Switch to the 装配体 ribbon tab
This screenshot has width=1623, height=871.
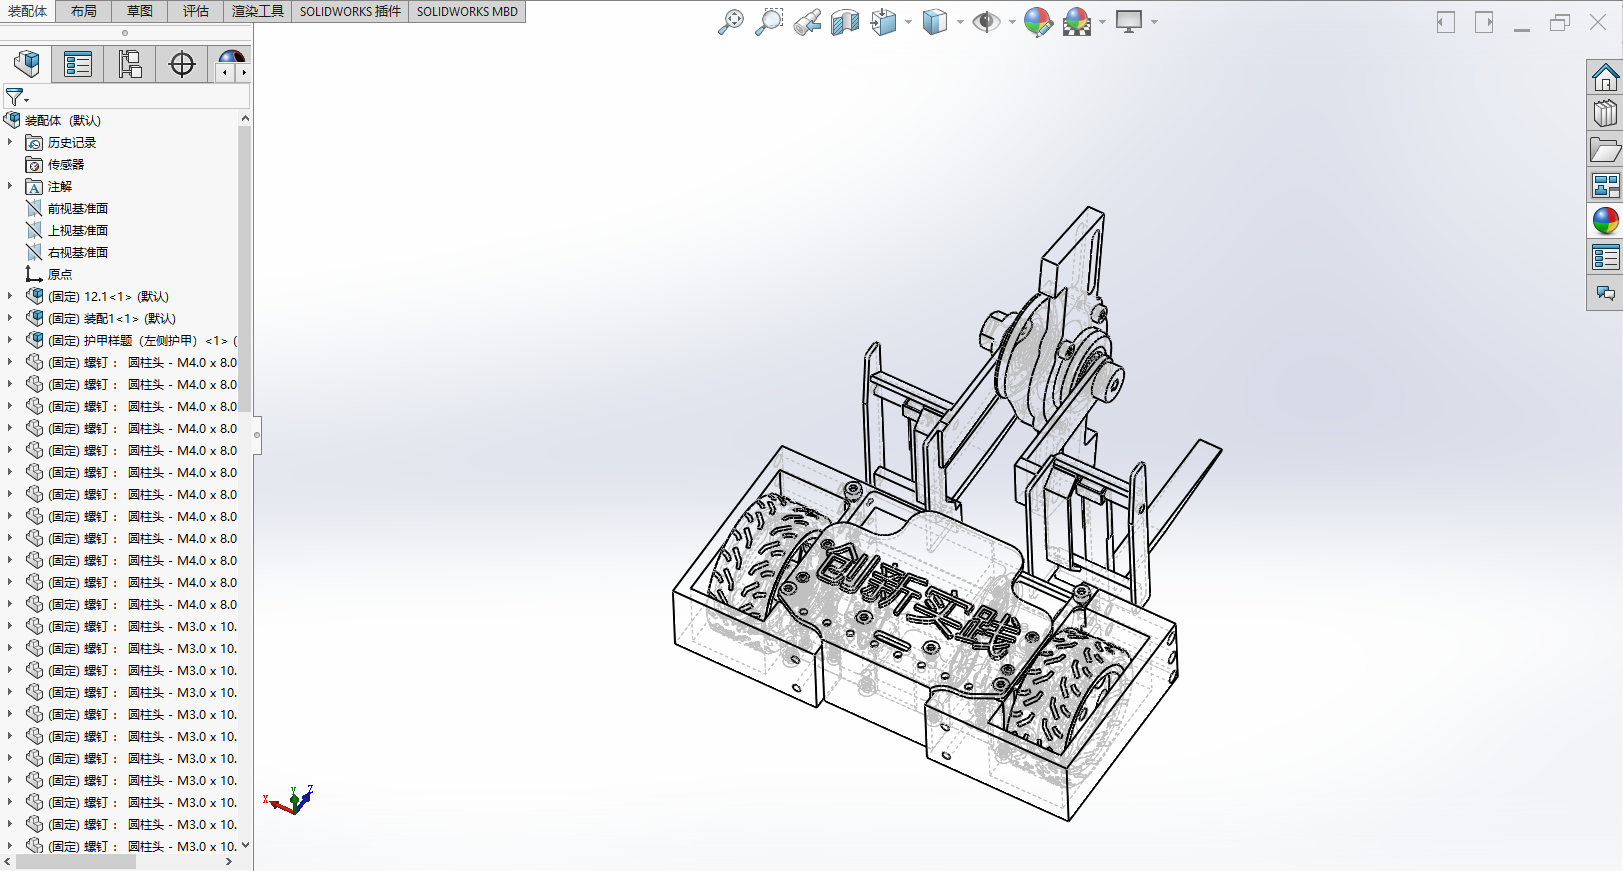point(28,11)
